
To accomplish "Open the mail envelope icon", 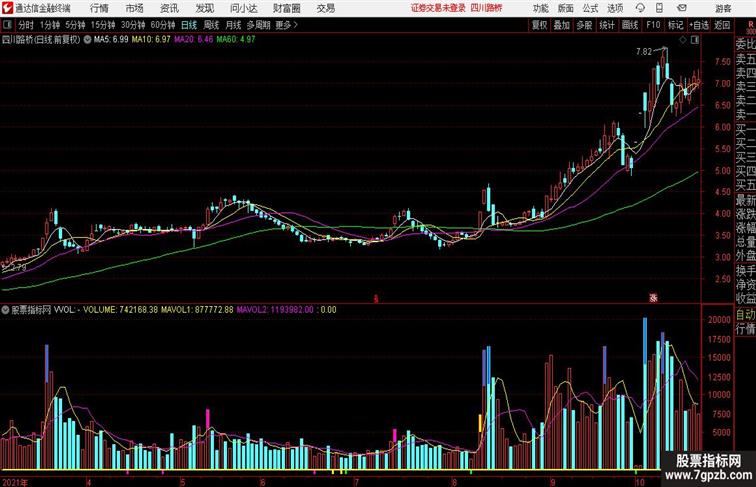I will pyautogui.click(x=682, y=8).
